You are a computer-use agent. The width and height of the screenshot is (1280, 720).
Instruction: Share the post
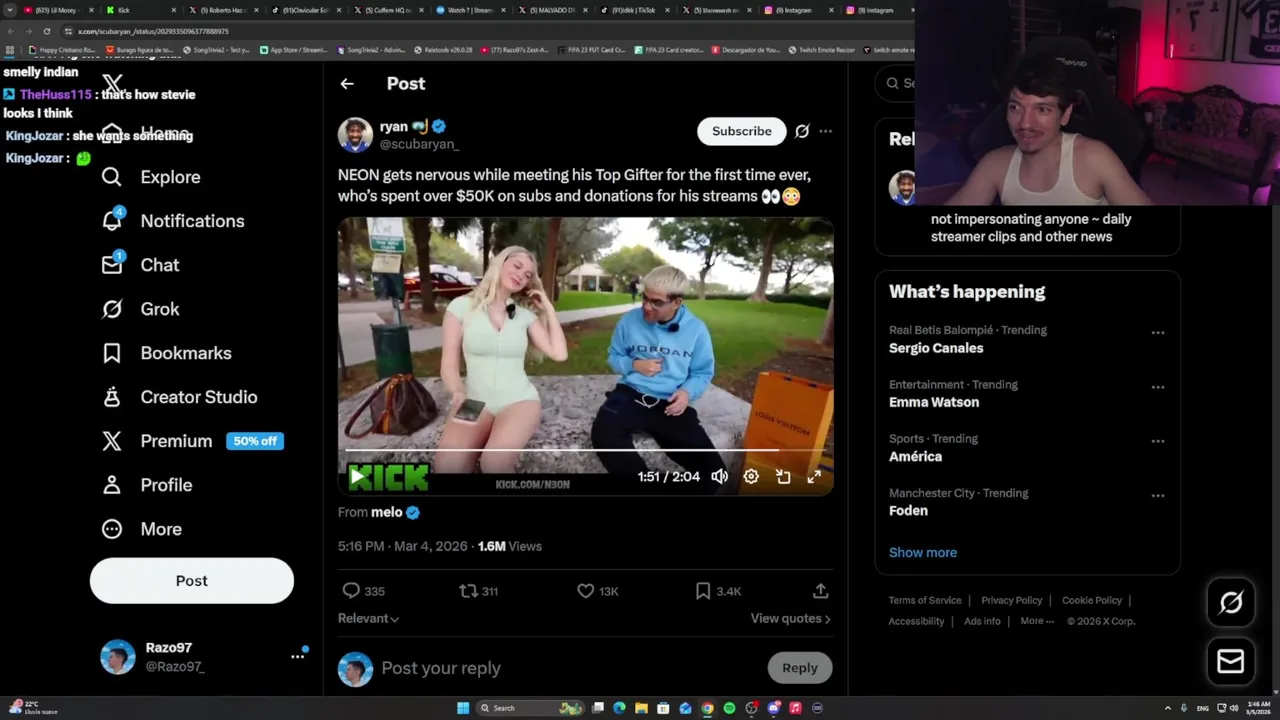tap(820, 591)
